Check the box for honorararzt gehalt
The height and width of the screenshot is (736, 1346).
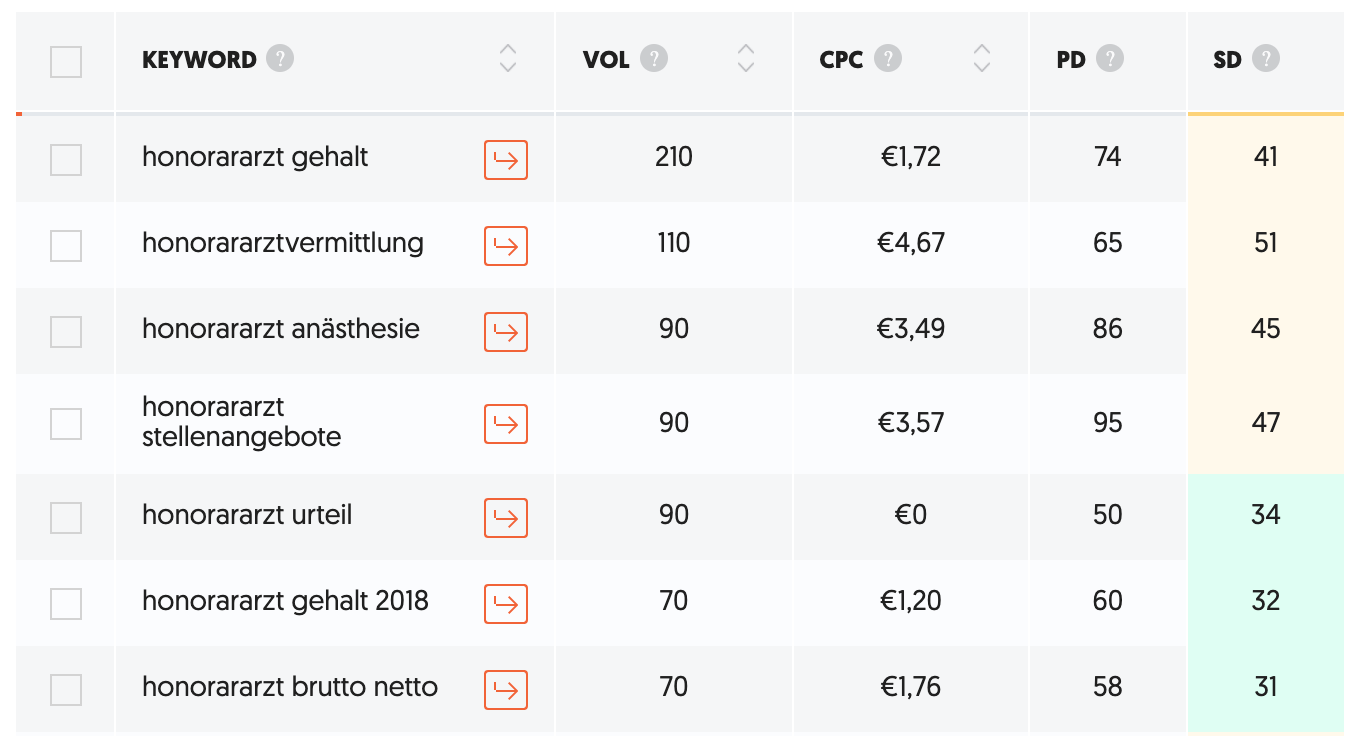pyautogui.click(x=66, y=160)
